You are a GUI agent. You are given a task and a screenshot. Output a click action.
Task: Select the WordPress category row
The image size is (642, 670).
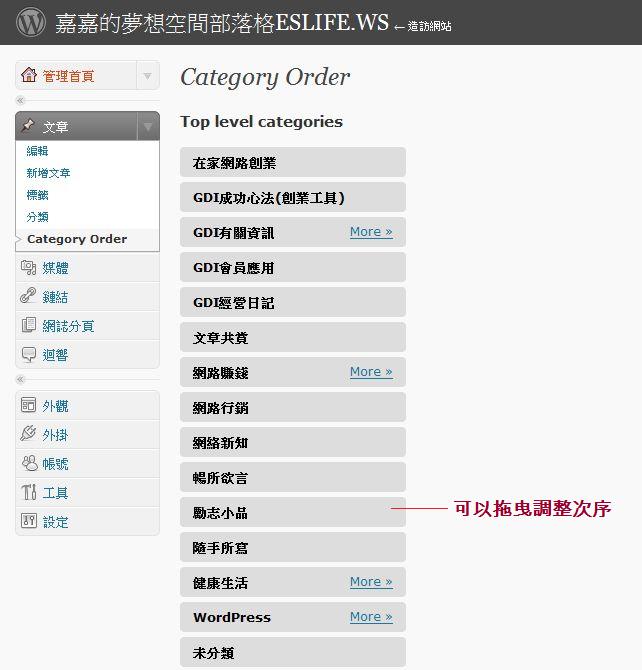click(x=293, y=617)
